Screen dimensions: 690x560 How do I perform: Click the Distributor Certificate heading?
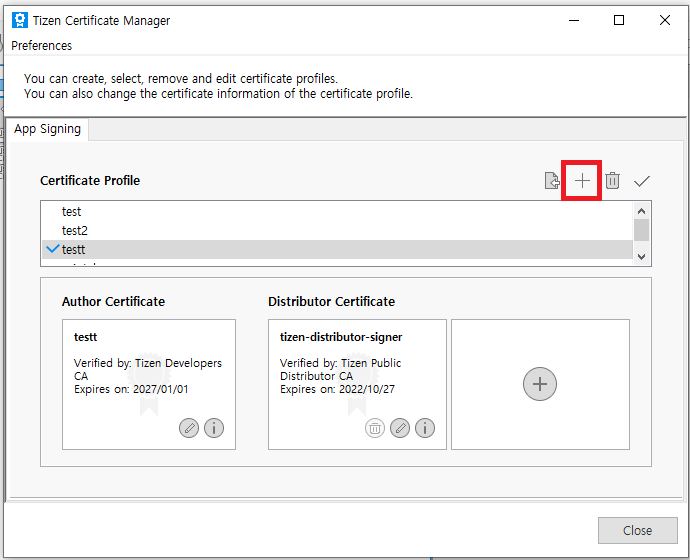pos(331,301)
